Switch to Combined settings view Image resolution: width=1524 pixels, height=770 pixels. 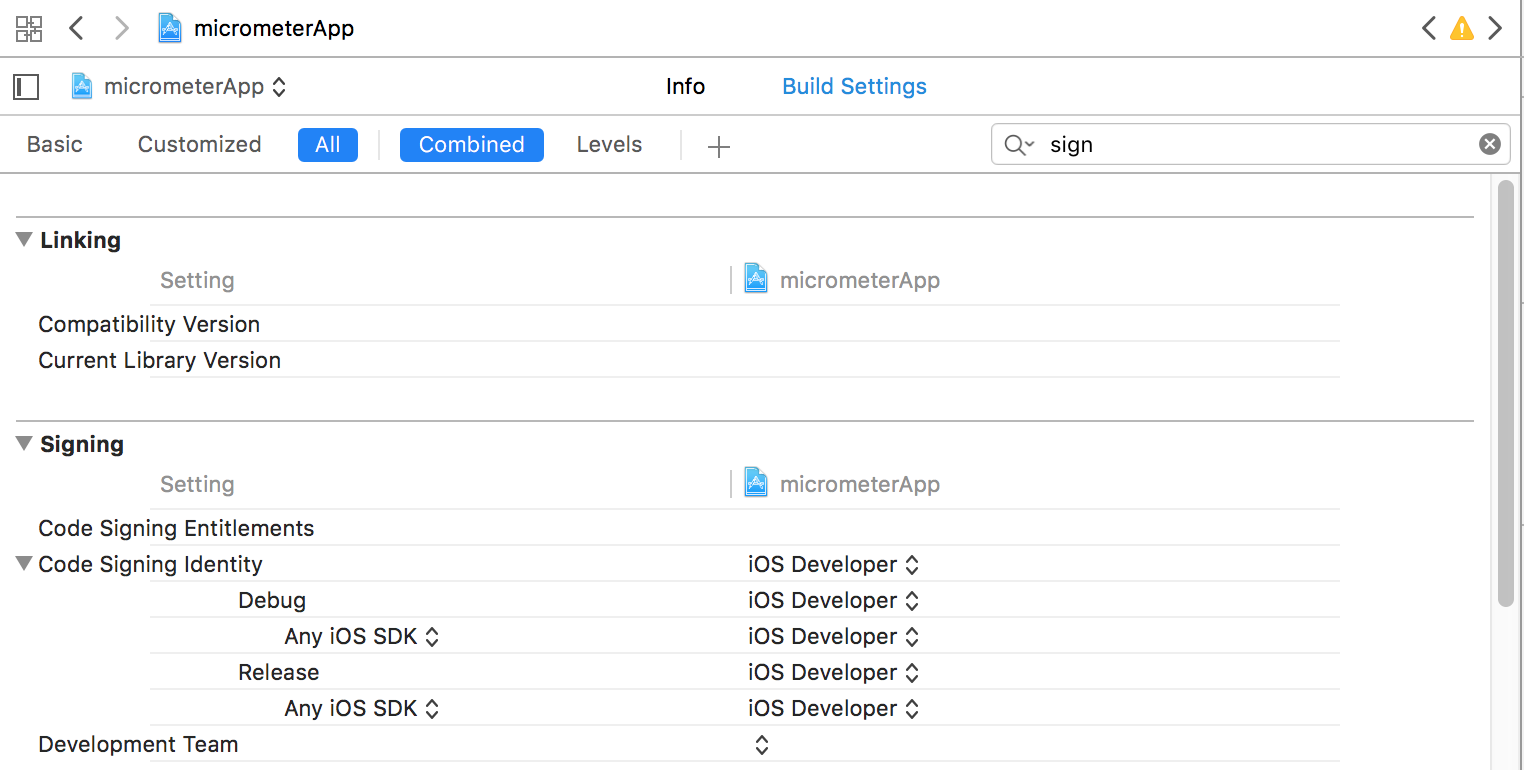(471, 145)
